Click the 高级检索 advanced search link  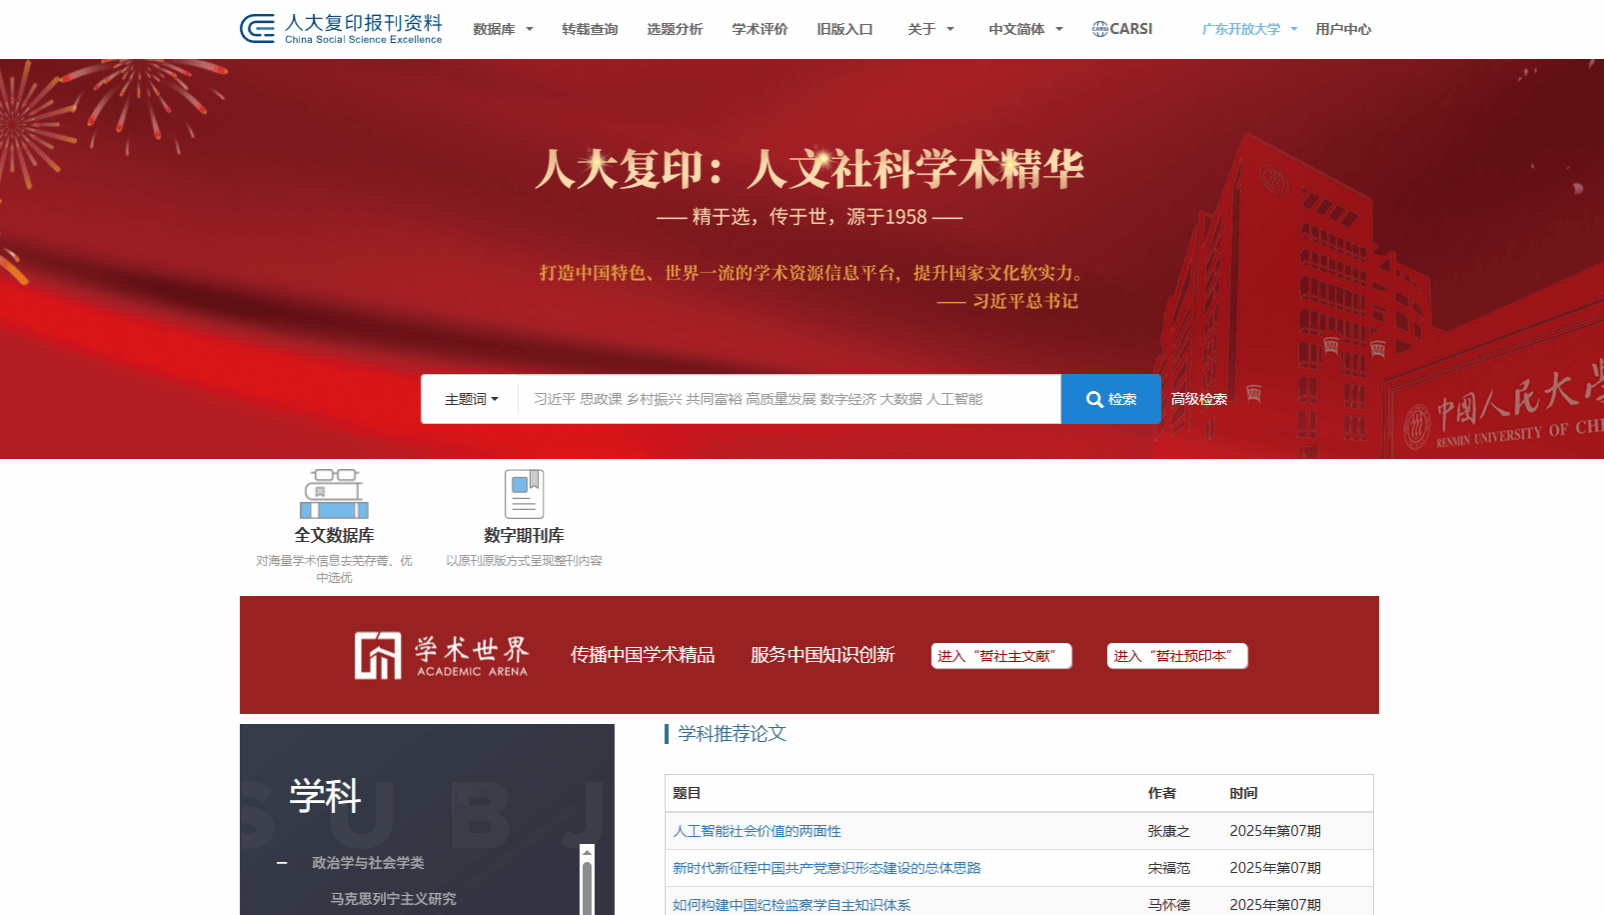click(1199, 399)
